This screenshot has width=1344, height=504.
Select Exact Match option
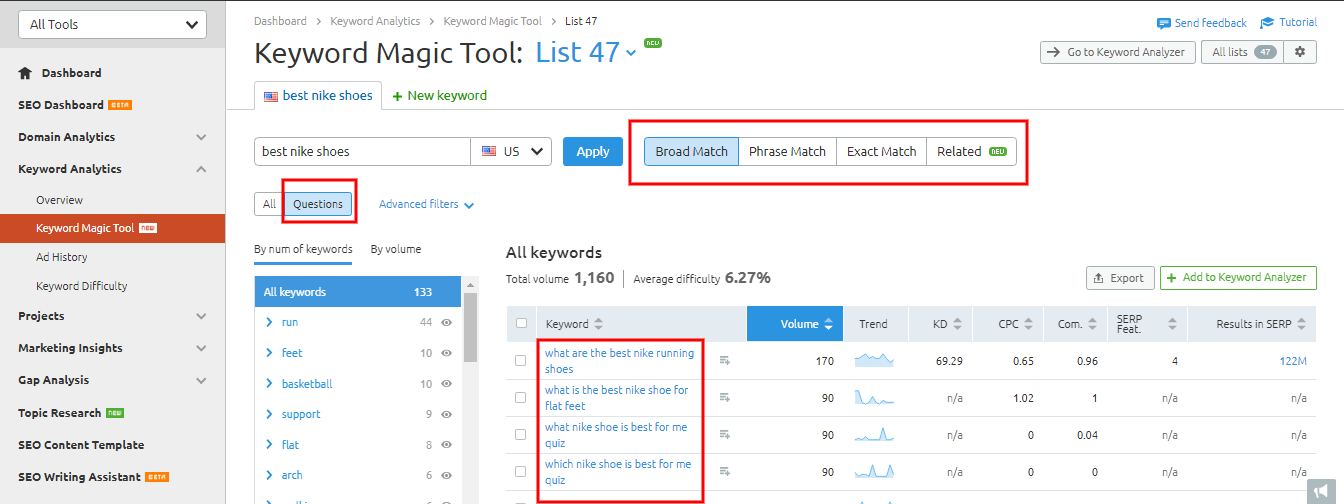point(881,152)
